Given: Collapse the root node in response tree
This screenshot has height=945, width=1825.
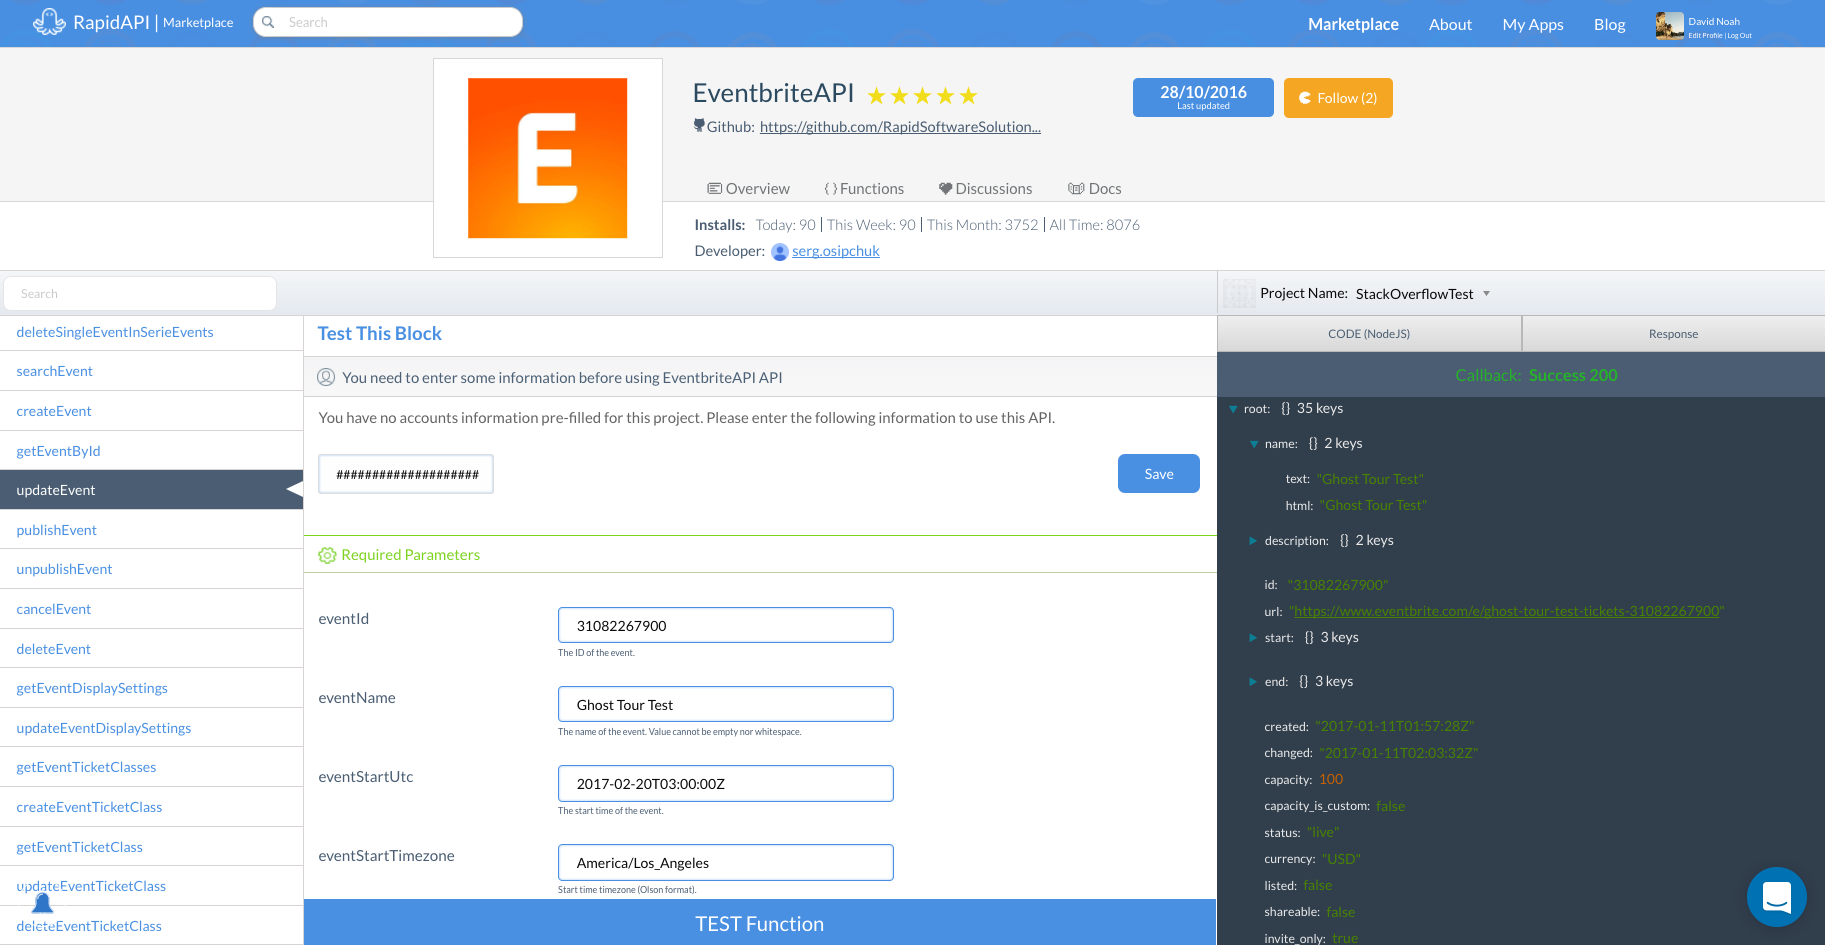Looking at the screenshot, I should 1233,409.
